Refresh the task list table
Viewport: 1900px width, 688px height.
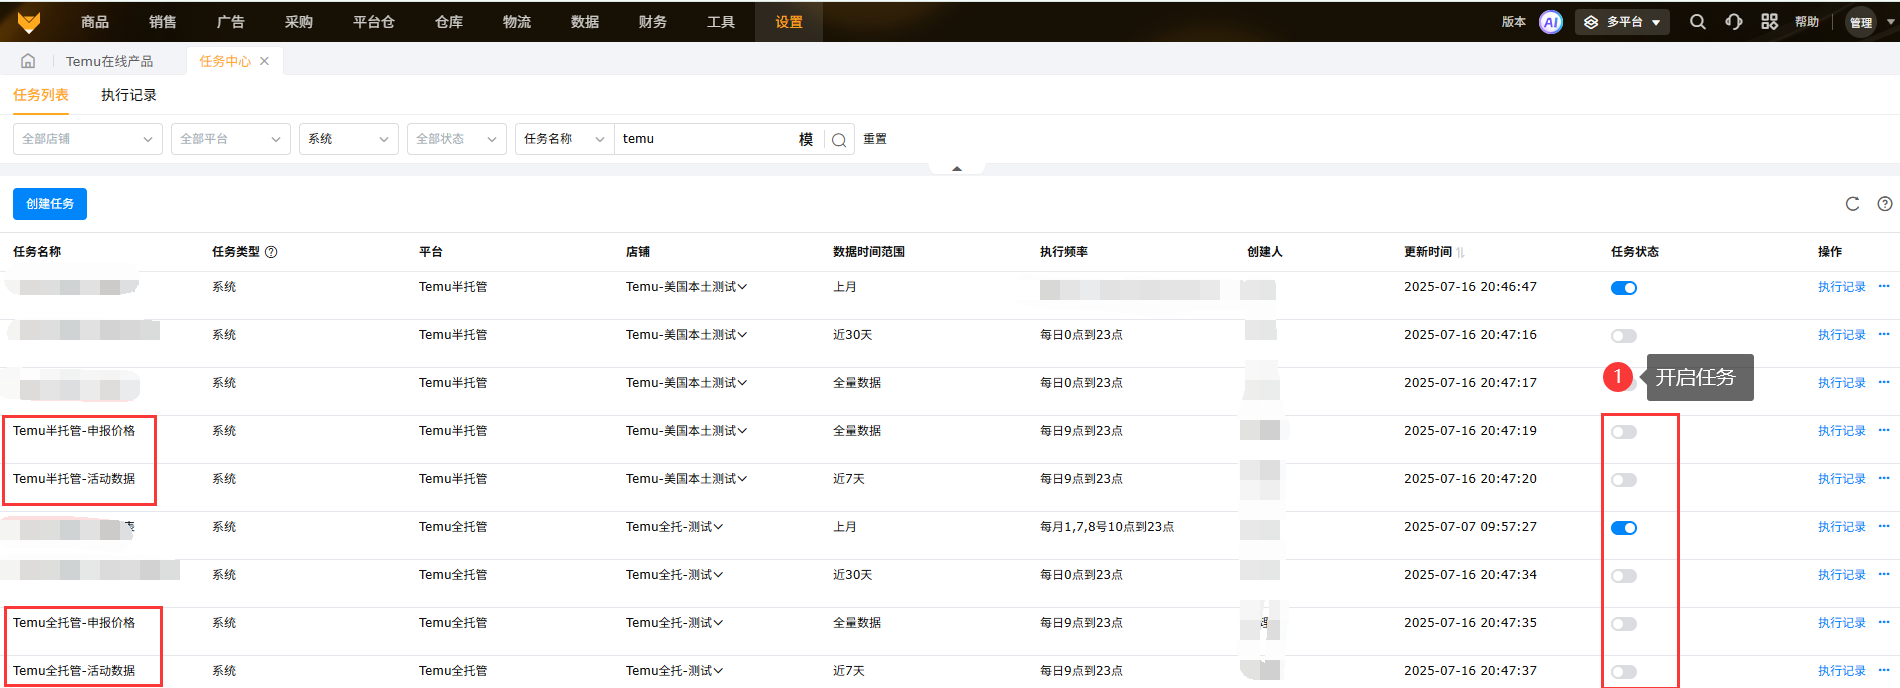[1852, 204]
